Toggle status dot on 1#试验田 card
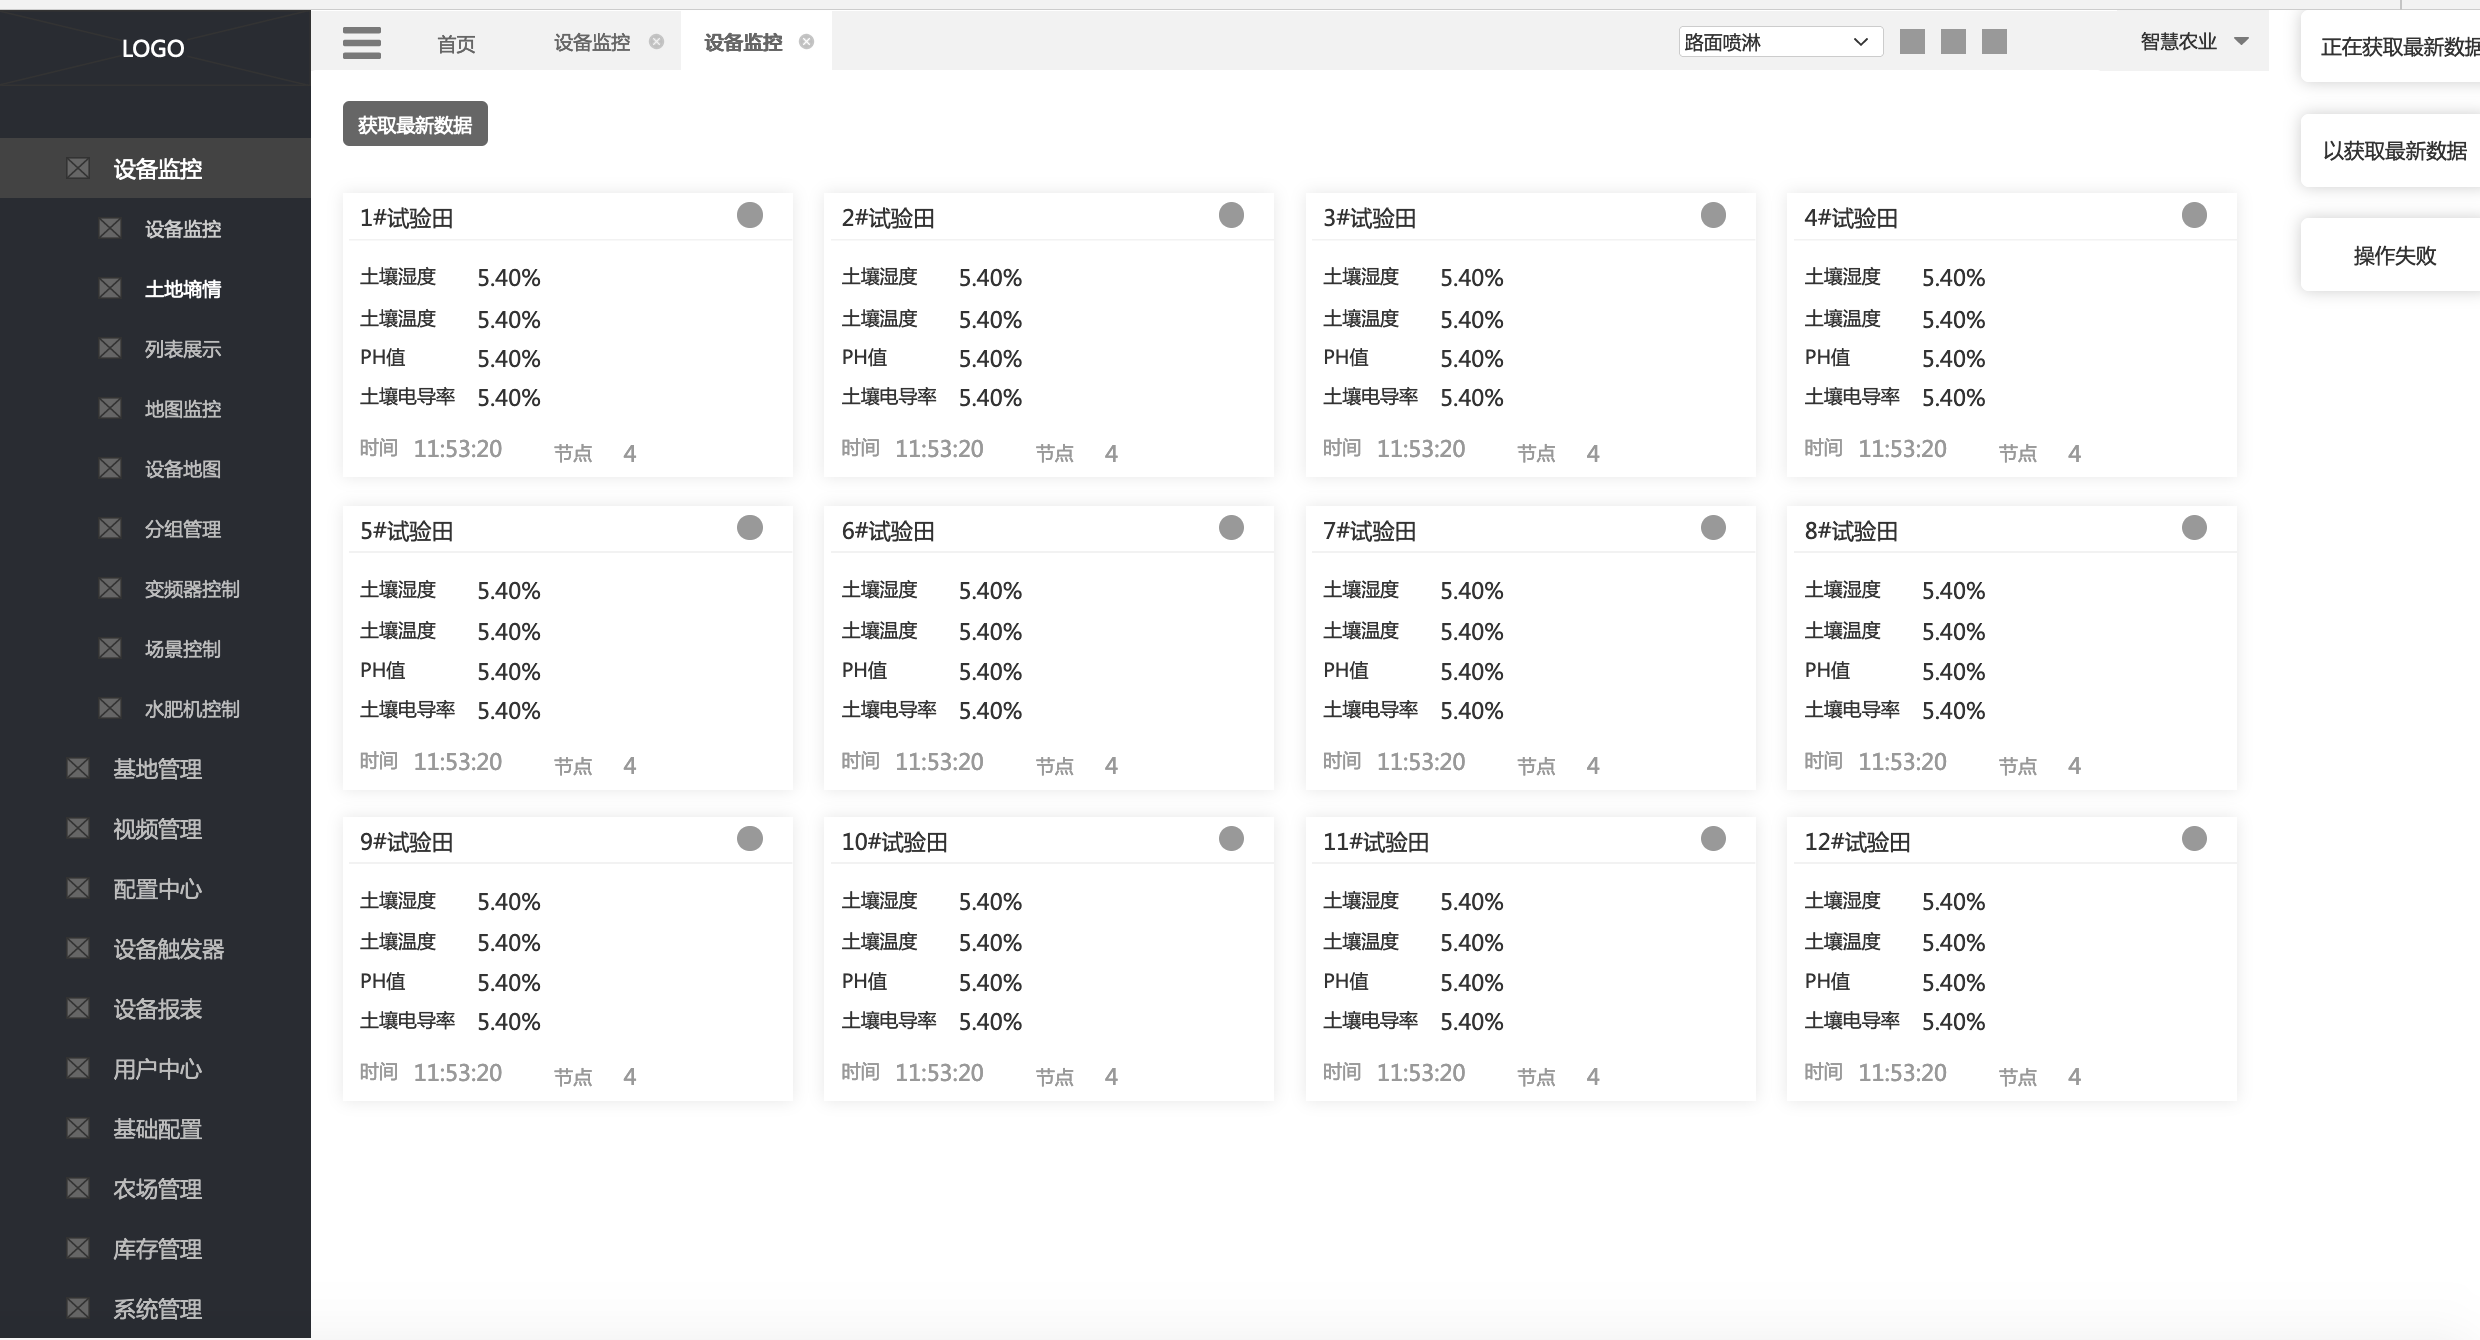Screen dimensions: 2480x1340 click(x=750, y=215)
